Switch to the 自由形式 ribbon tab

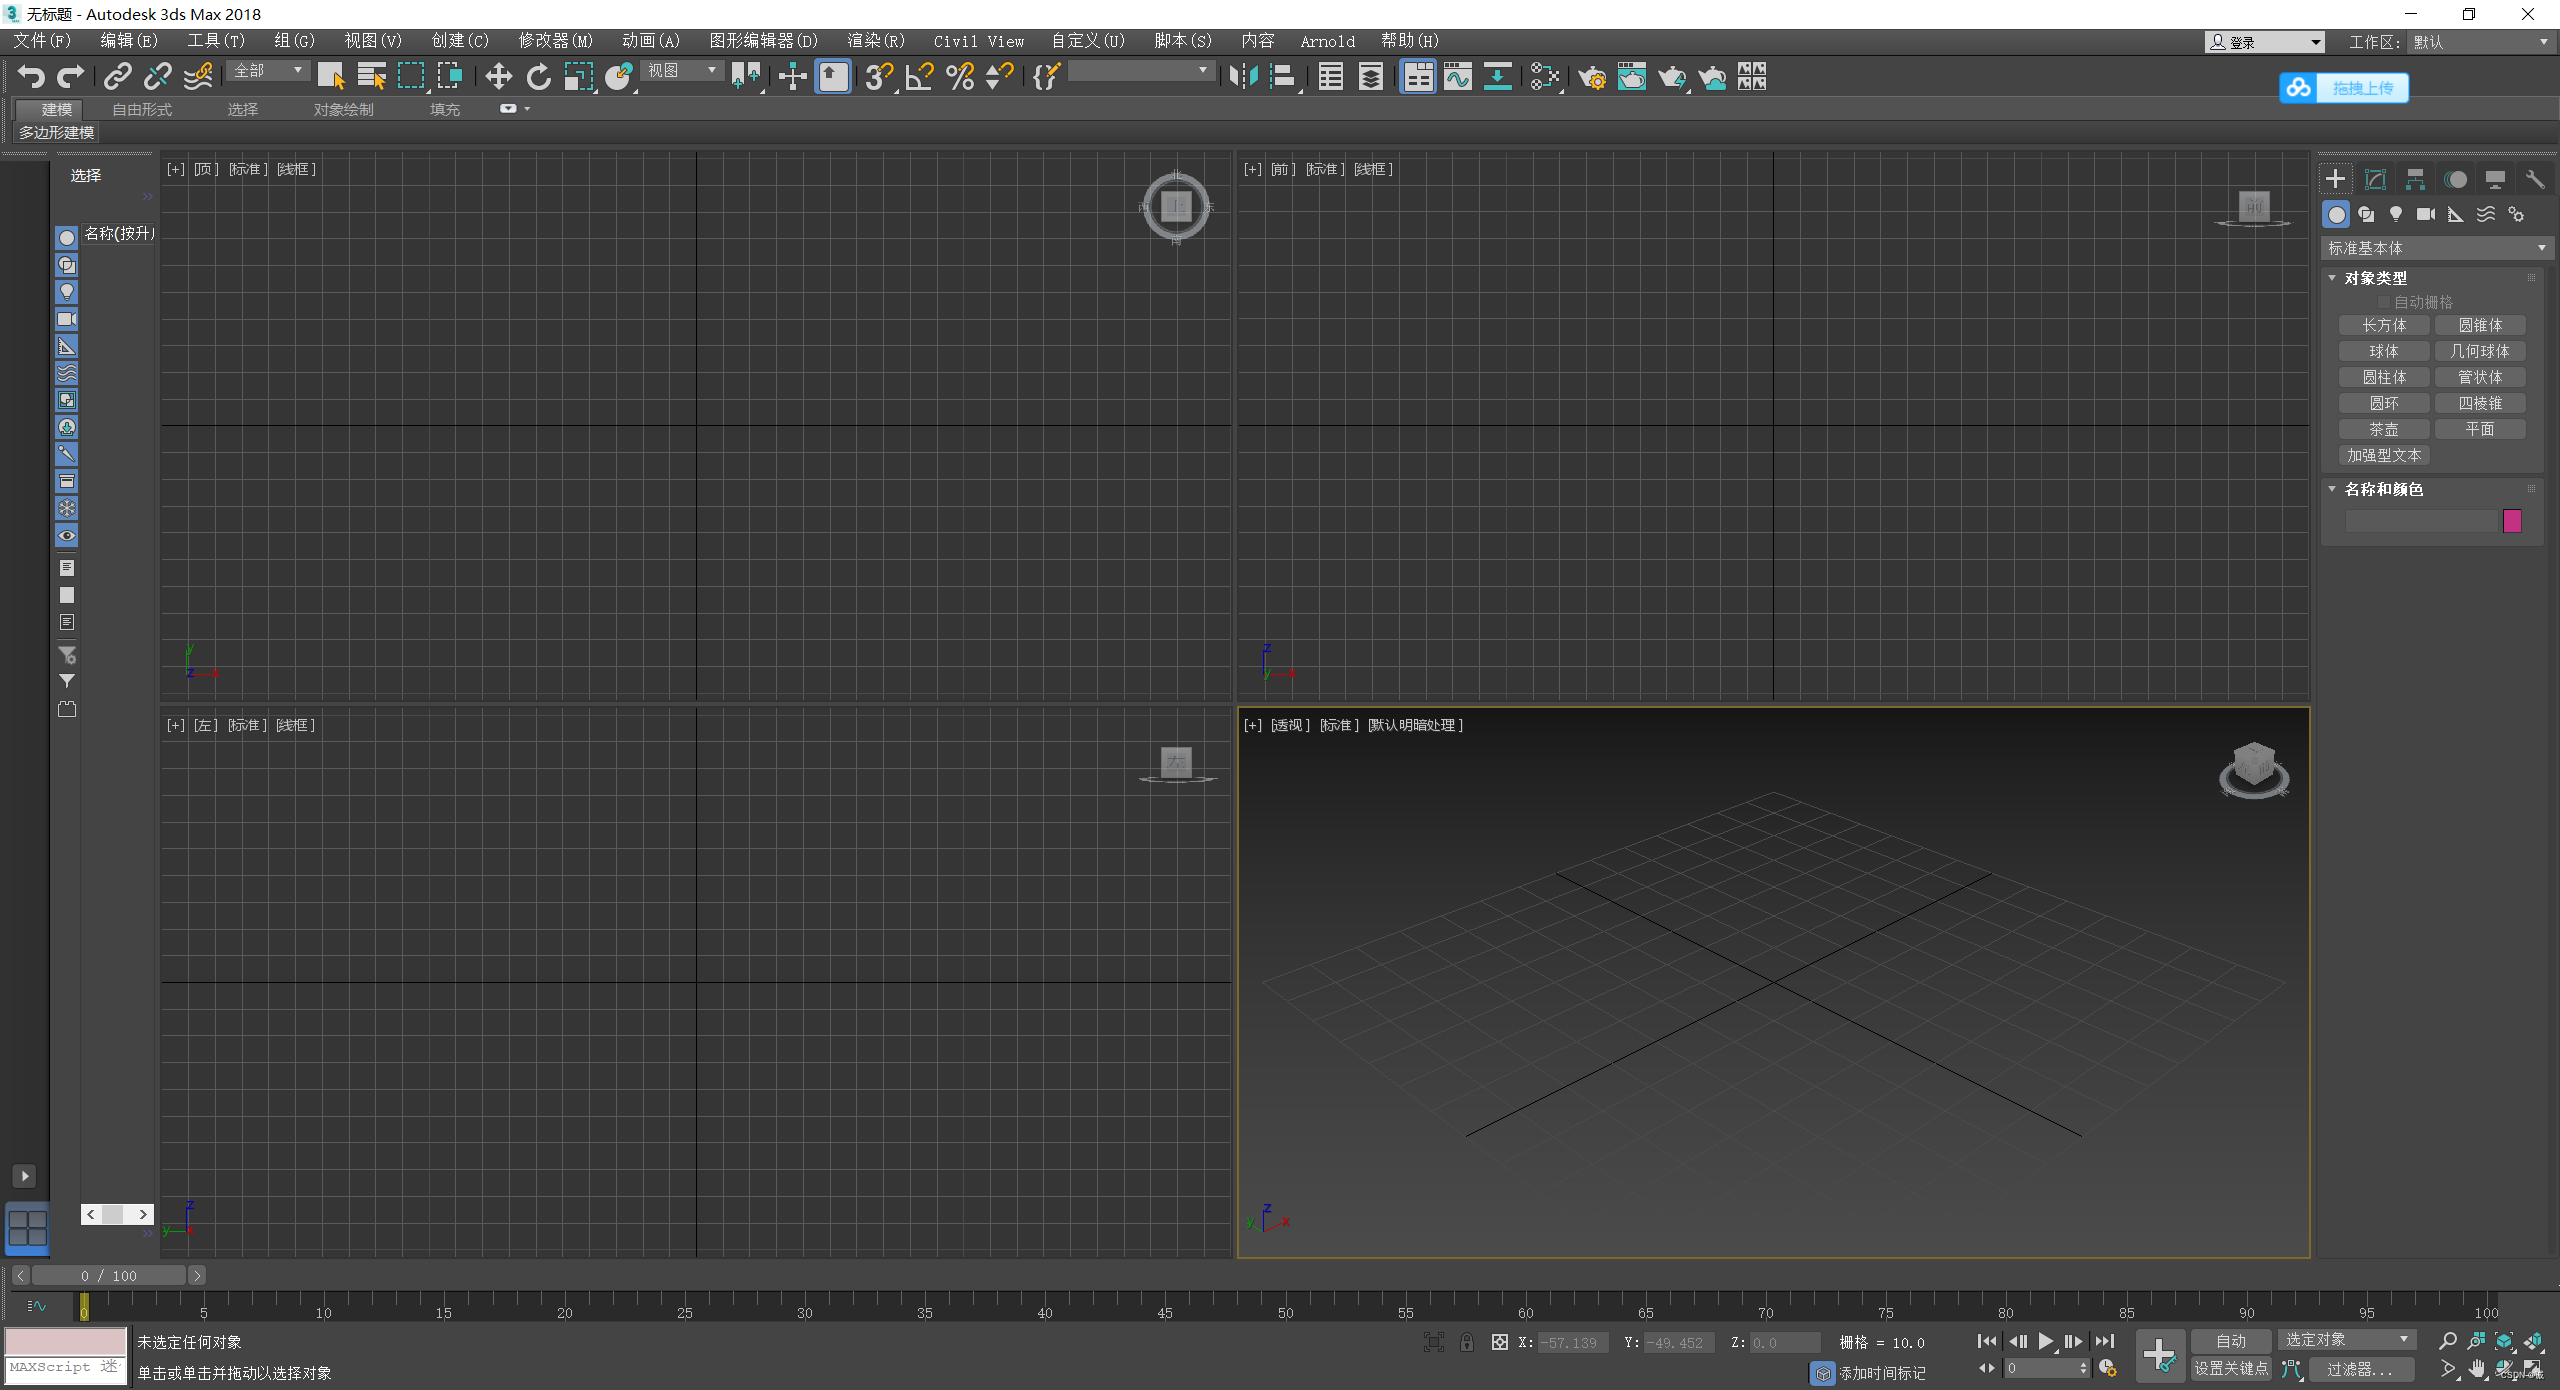[142, 109]
